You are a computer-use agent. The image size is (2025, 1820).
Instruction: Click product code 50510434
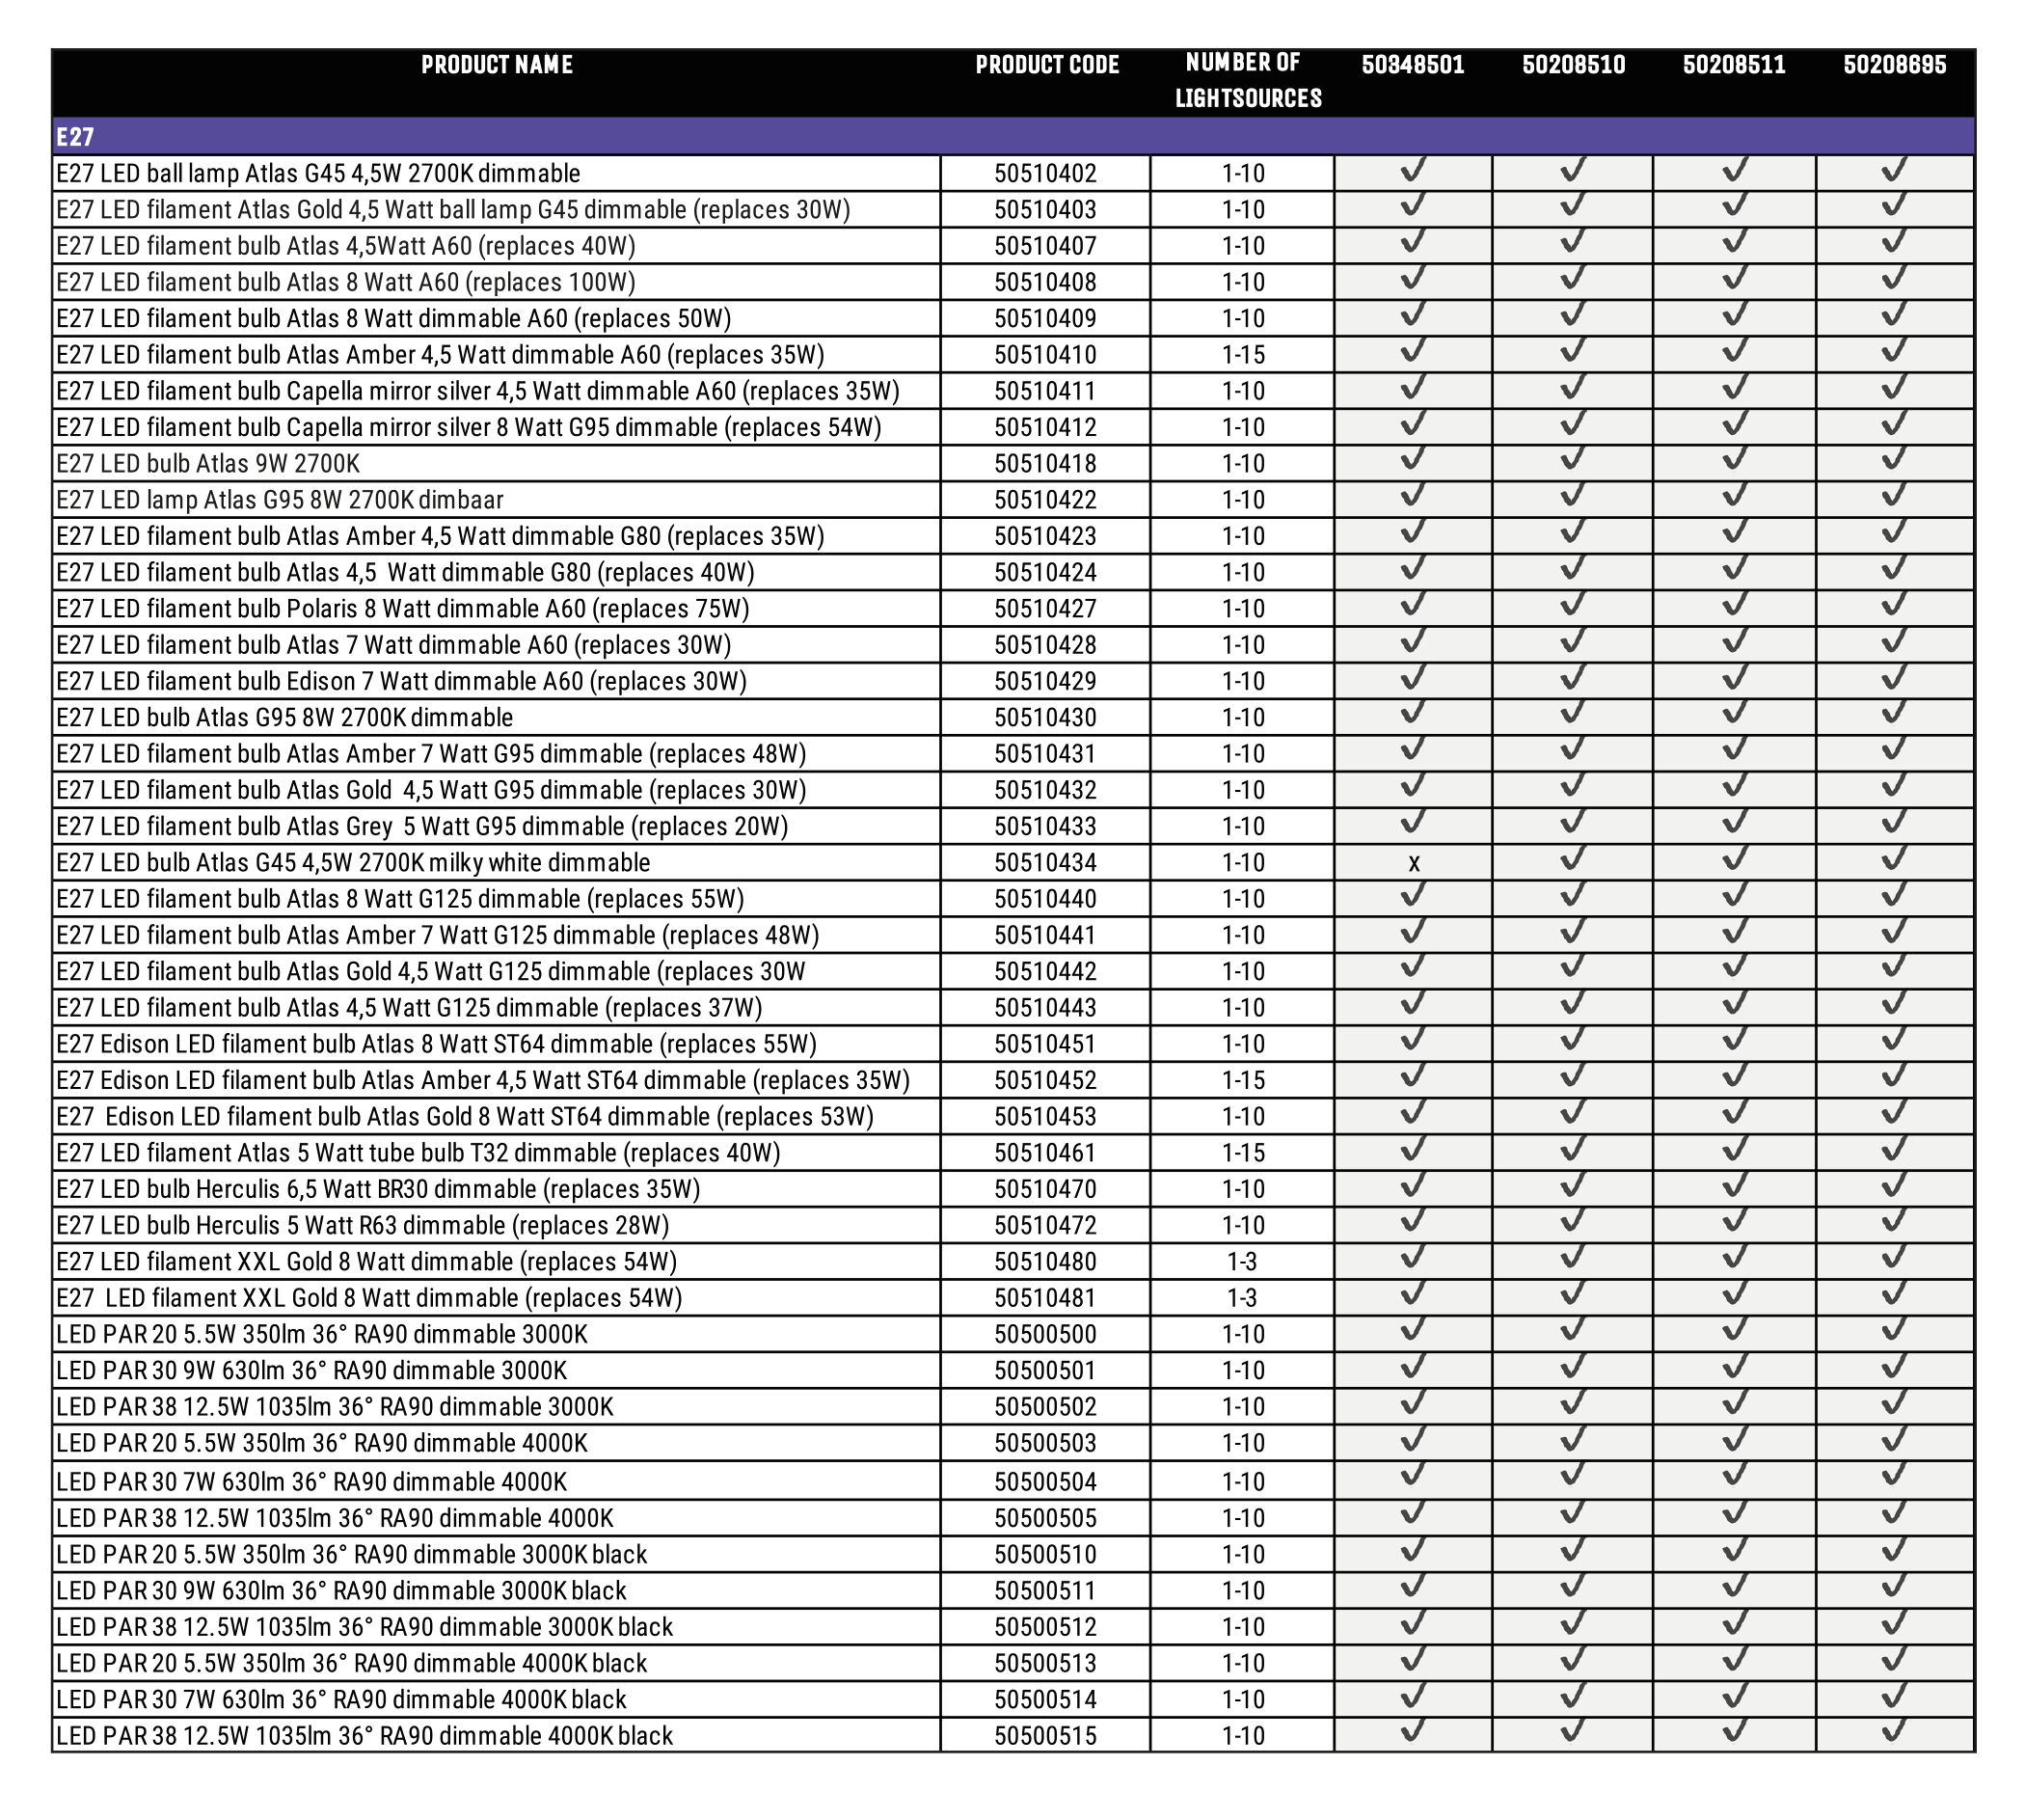click(x=1045, y=863)
